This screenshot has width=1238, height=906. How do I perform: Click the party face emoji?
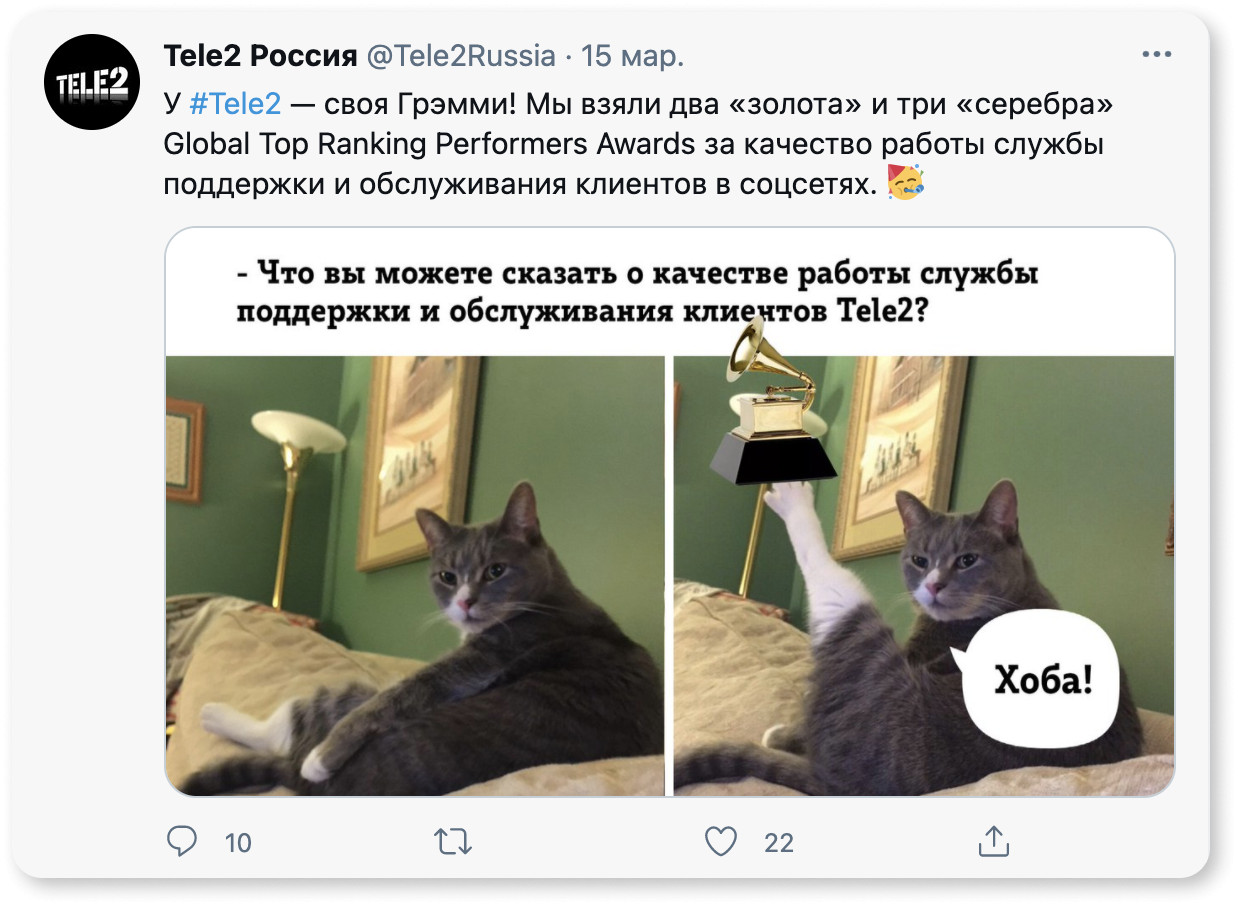point(905,183)
